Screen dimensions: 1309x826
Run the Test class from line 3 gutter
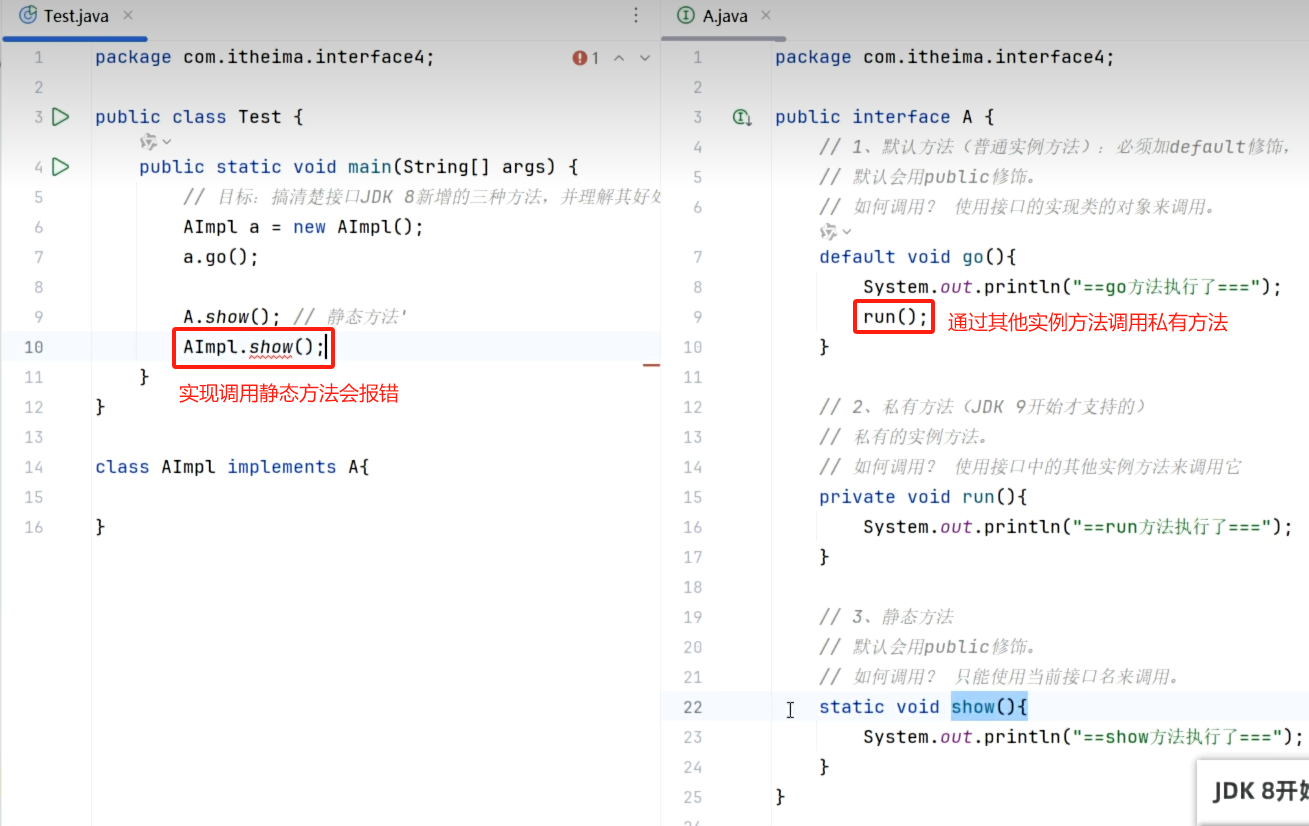60,117
